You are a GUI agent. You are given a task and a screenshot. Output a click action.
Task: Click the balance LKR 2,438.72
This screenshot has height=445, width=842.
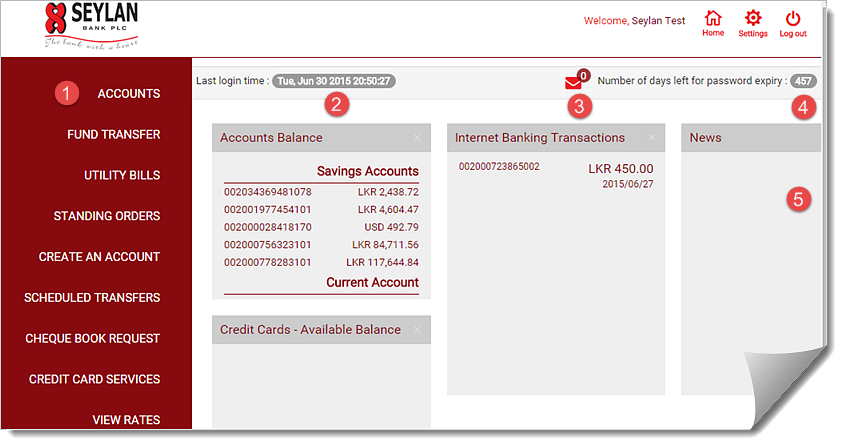[388, 192]
